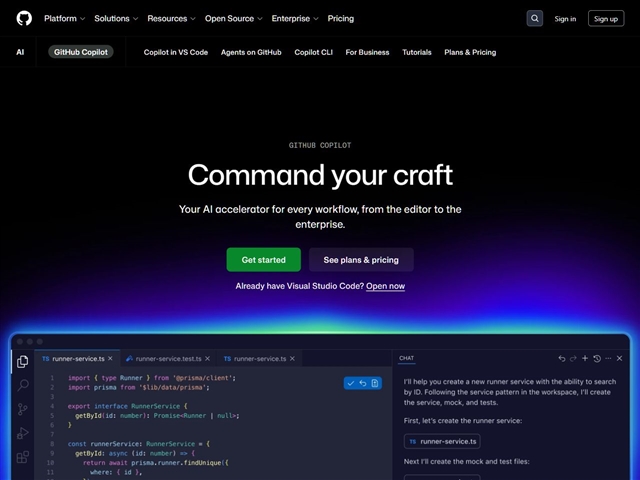Click the 'Command your craft' heading
The height and width of the screenshot is (480, 640).
[320, 175]
